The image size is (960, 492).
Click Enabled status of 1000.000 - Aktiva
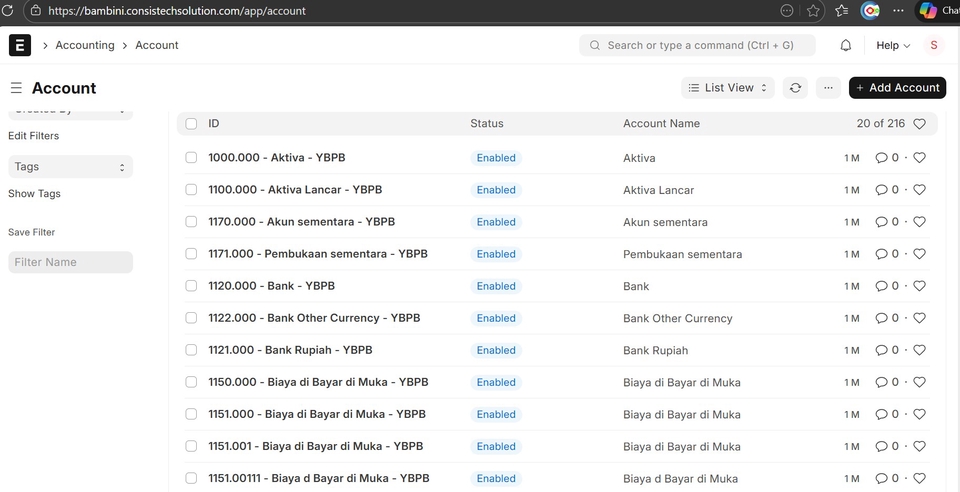pos(496,158)
